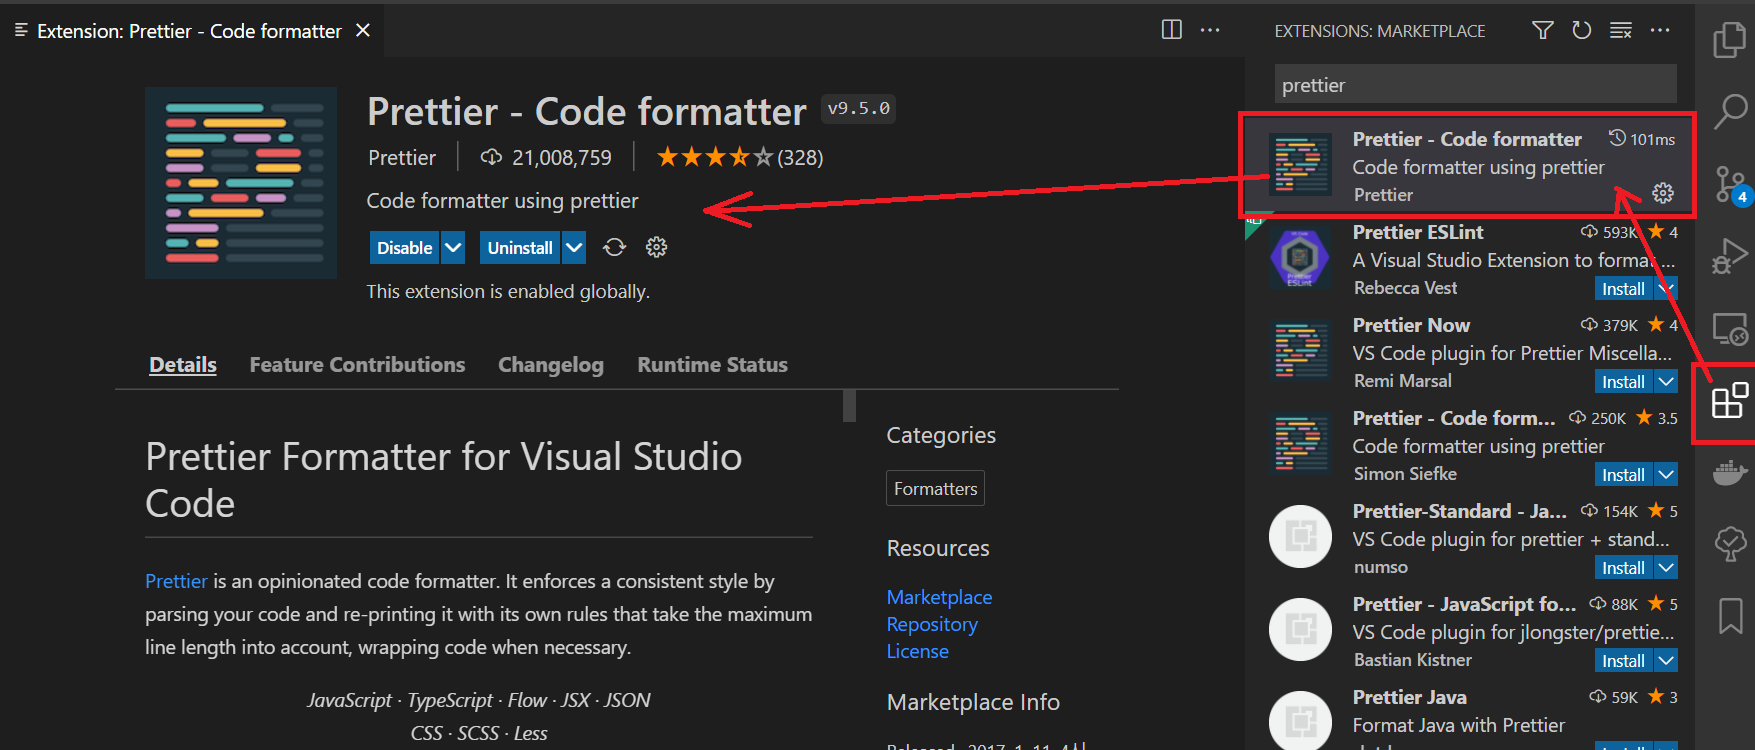The image size is (1755, 750).
Task: Switch to the Changelog tab
Action: pos(551,365)
